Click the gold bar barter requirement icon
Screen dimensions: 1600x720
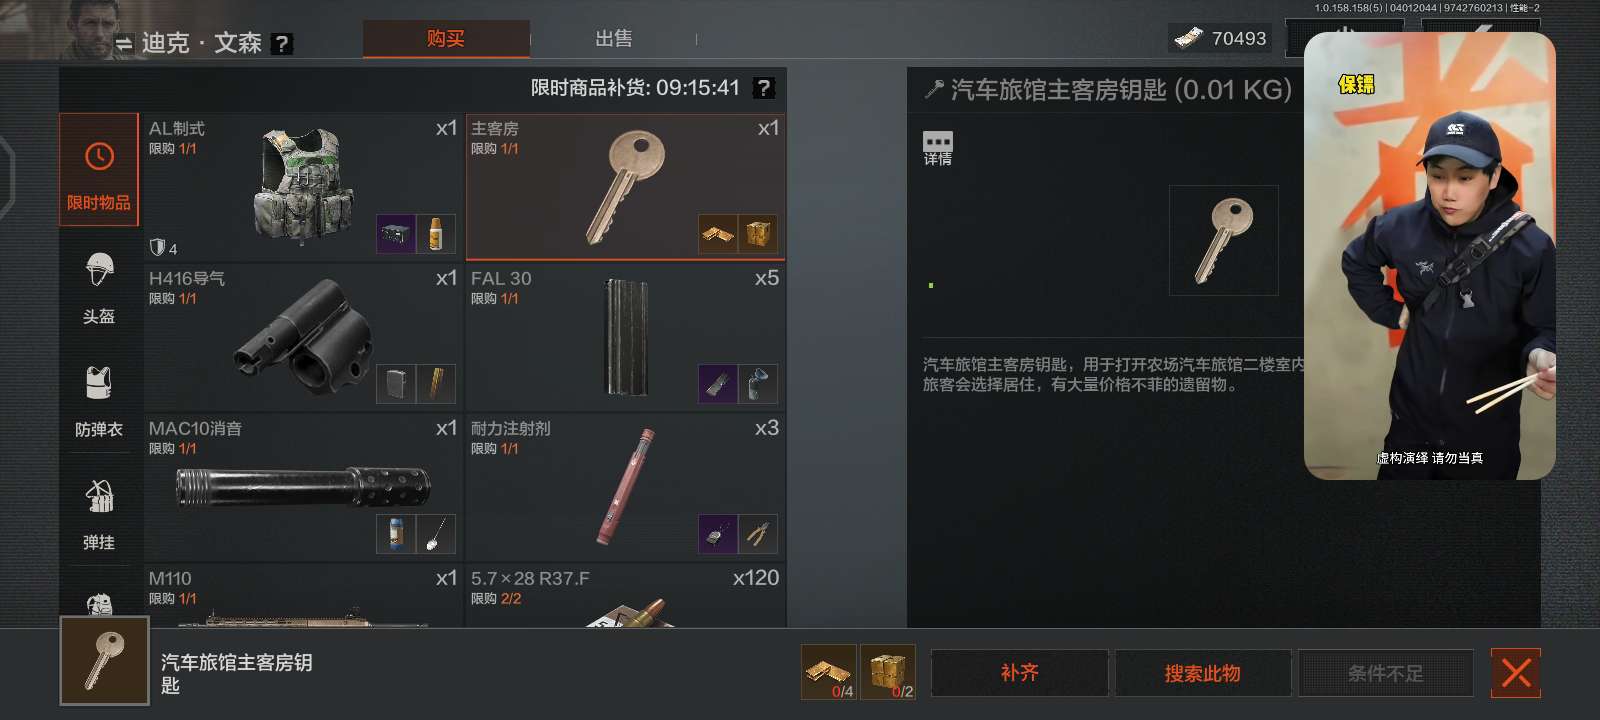(829, 672)
